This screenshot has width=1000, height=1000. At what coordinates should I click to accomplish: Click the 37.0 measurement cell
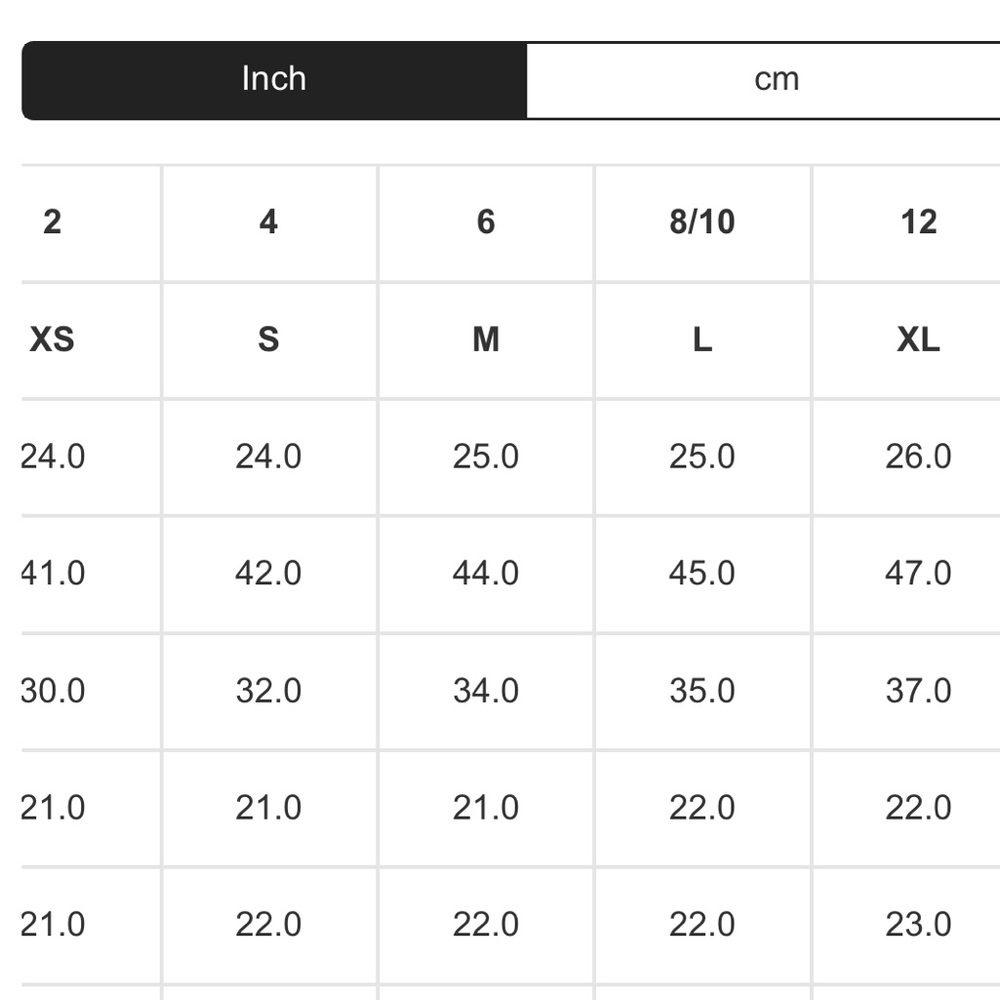point(918,691)
